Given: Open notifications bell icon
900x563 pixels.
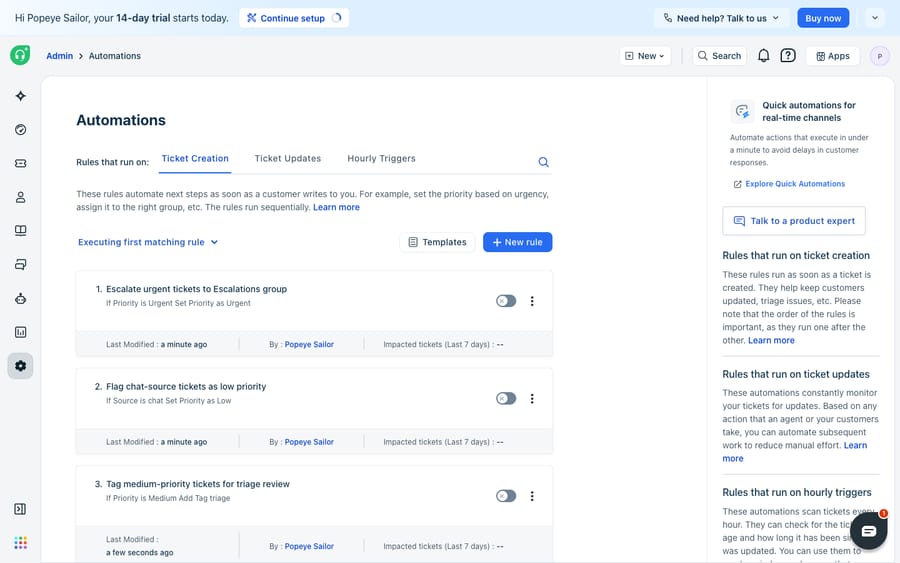Looking at the screenshot, I should [763, 56].
